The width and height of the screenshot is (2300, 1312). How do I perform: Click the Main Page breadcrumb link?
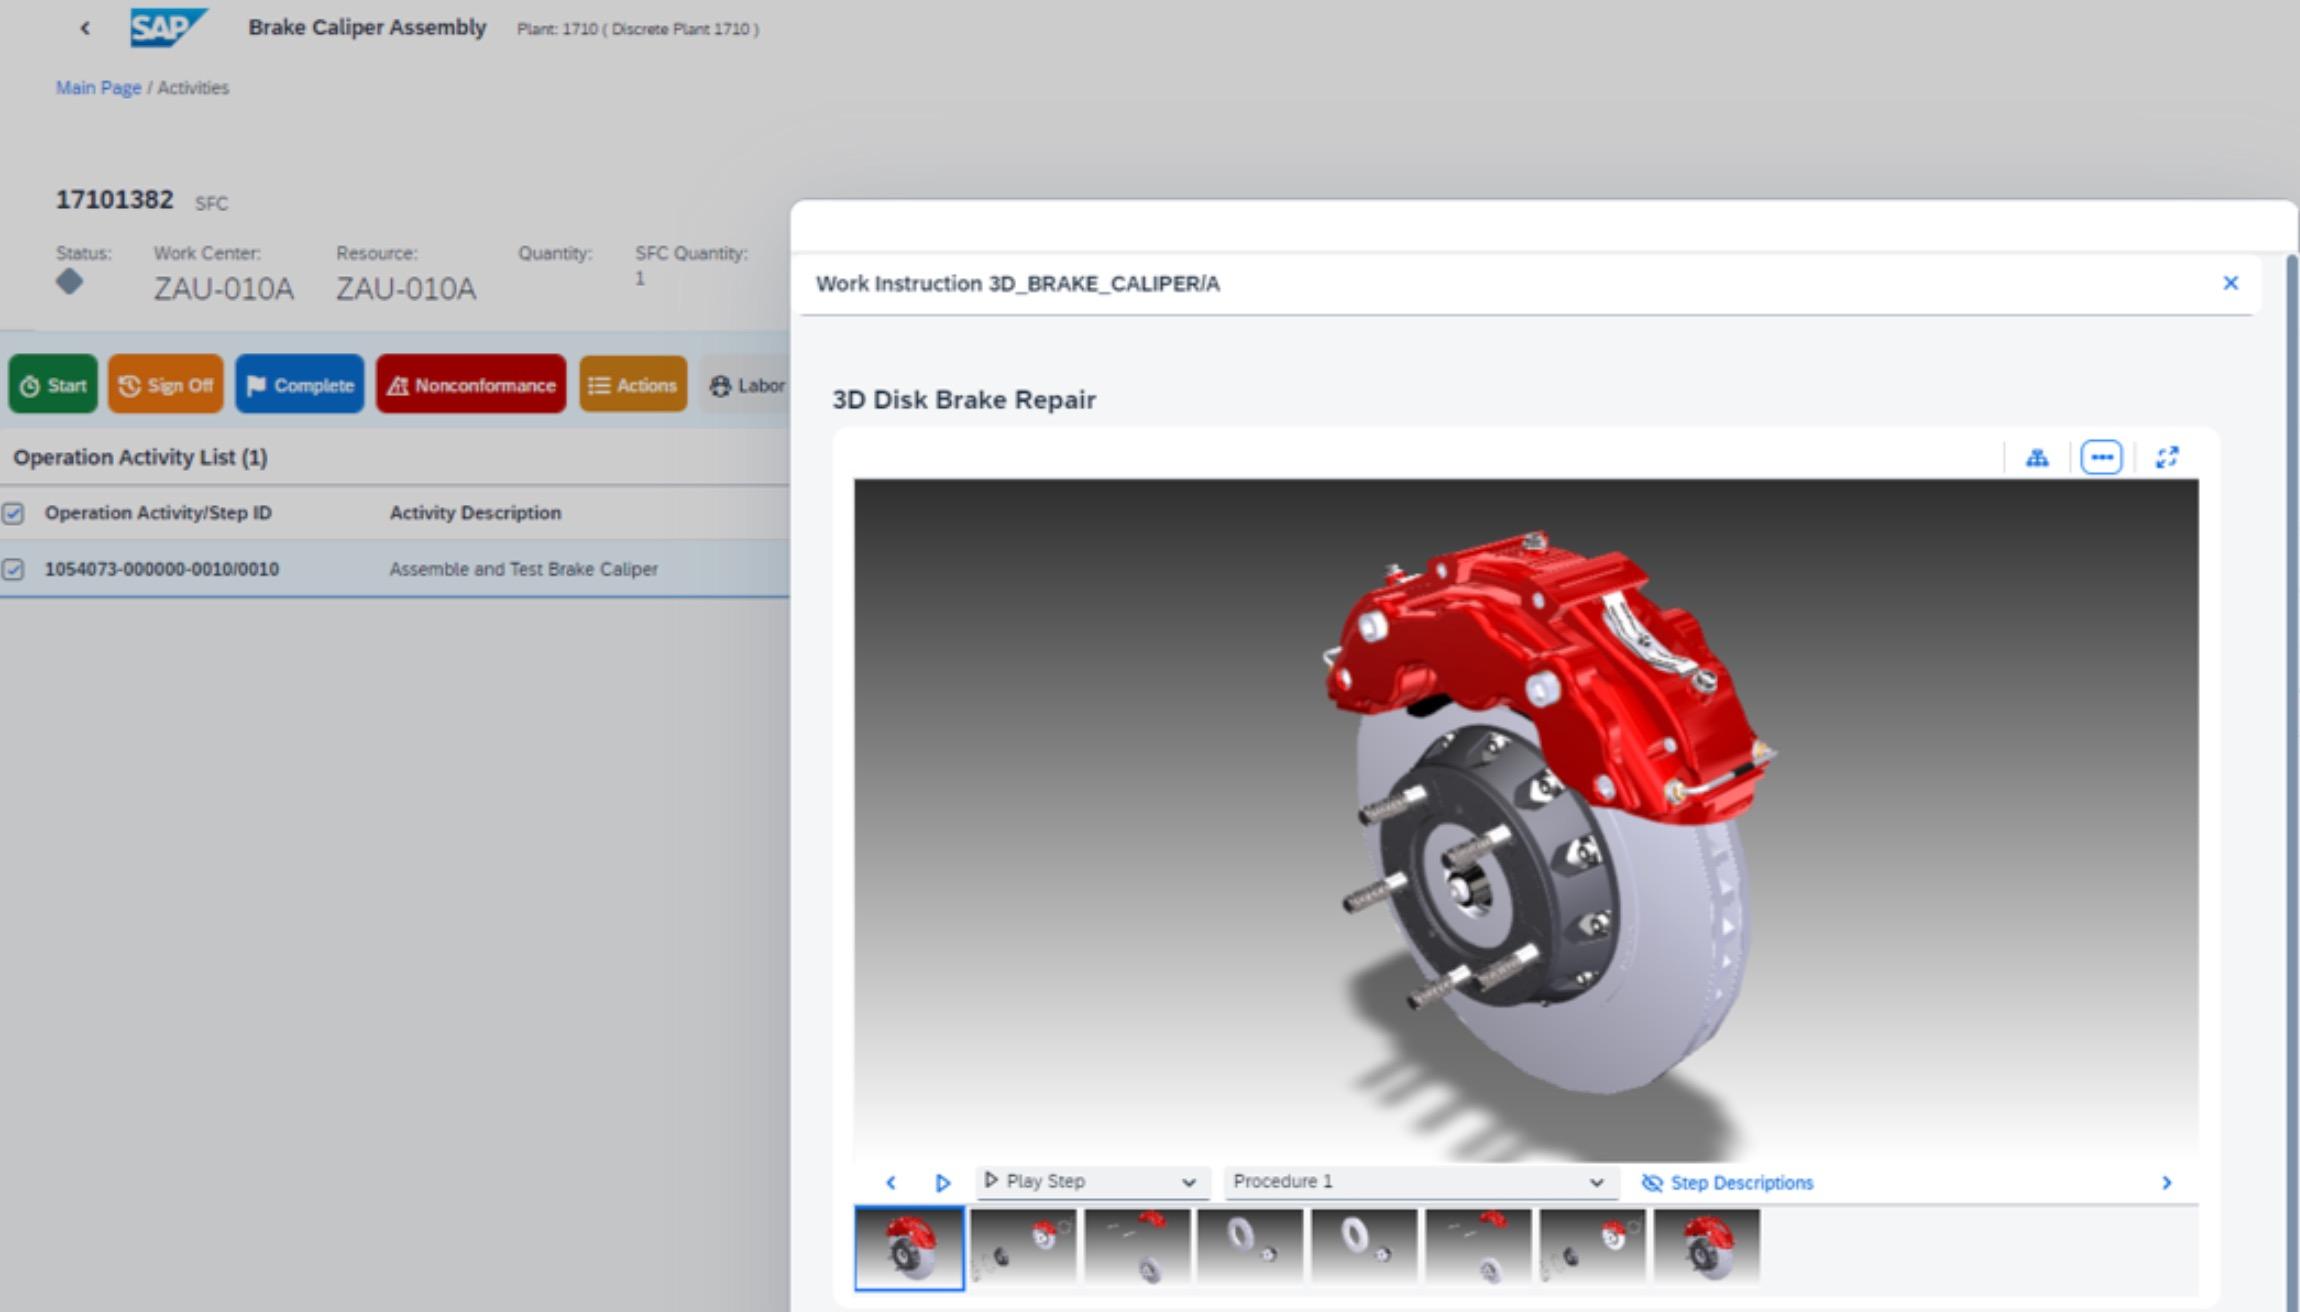point(98,88)
